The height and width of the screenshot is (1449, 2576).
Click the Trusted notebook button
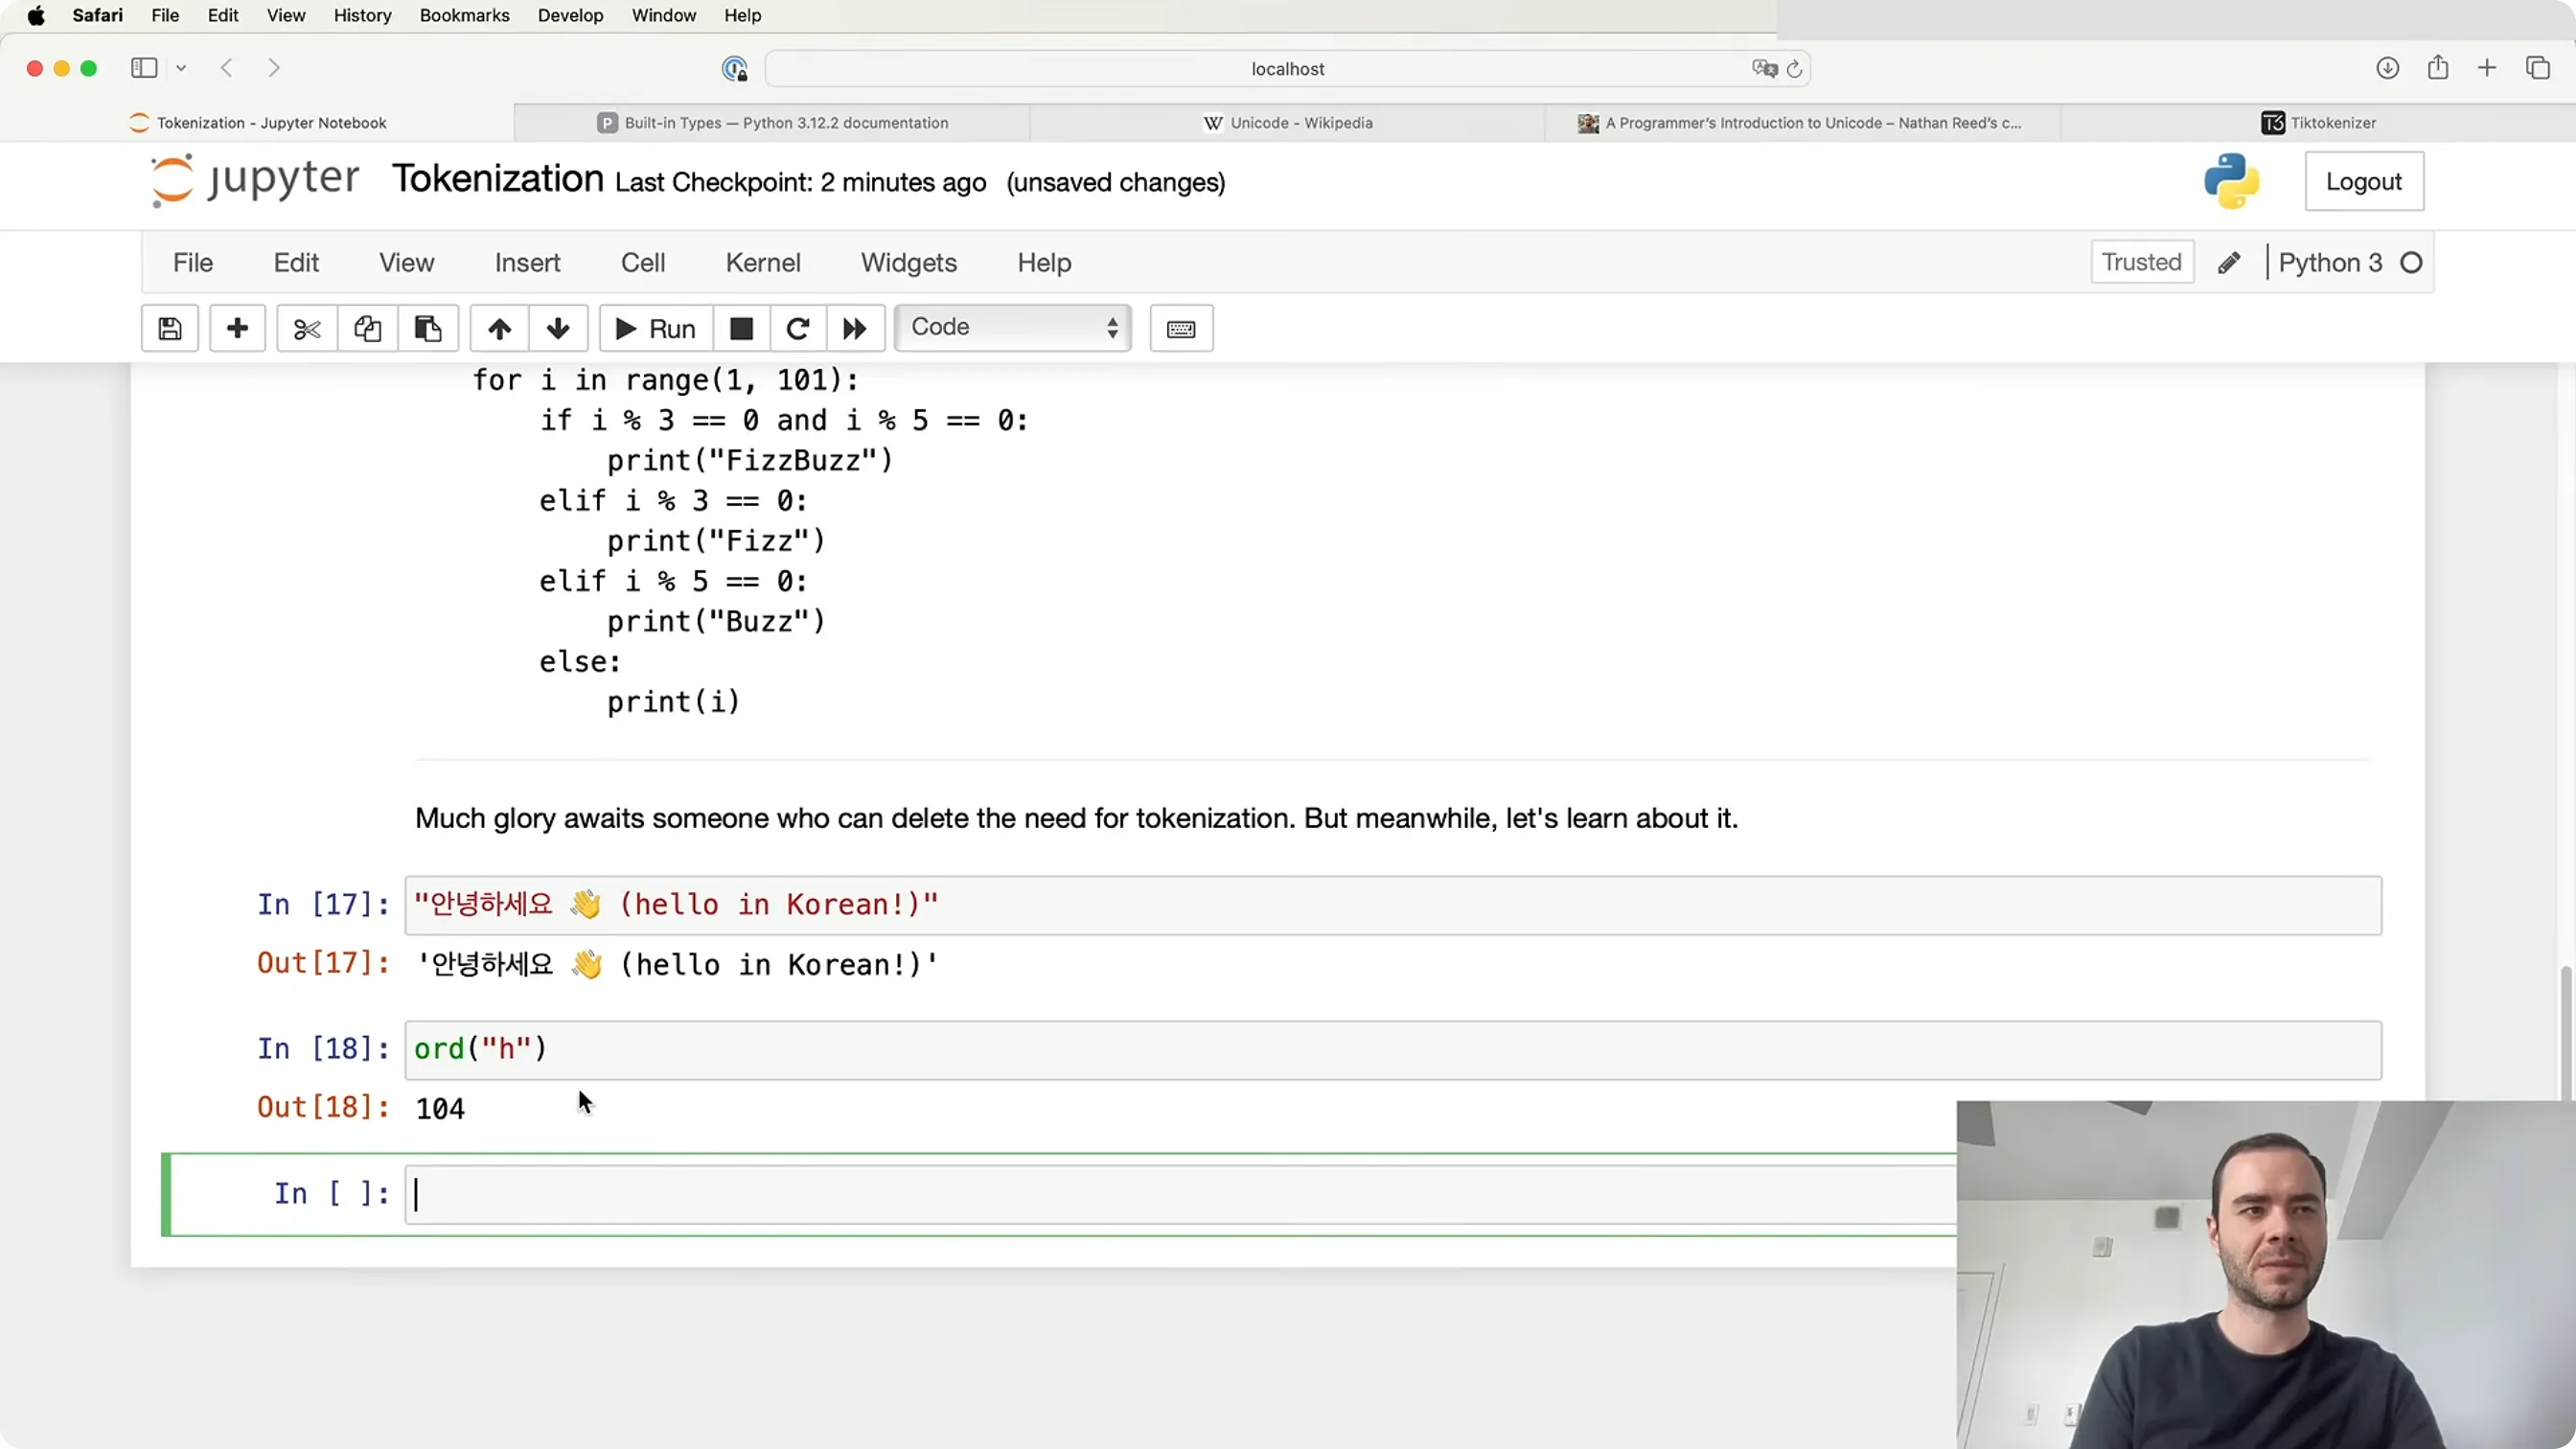tap(2142, 262)
